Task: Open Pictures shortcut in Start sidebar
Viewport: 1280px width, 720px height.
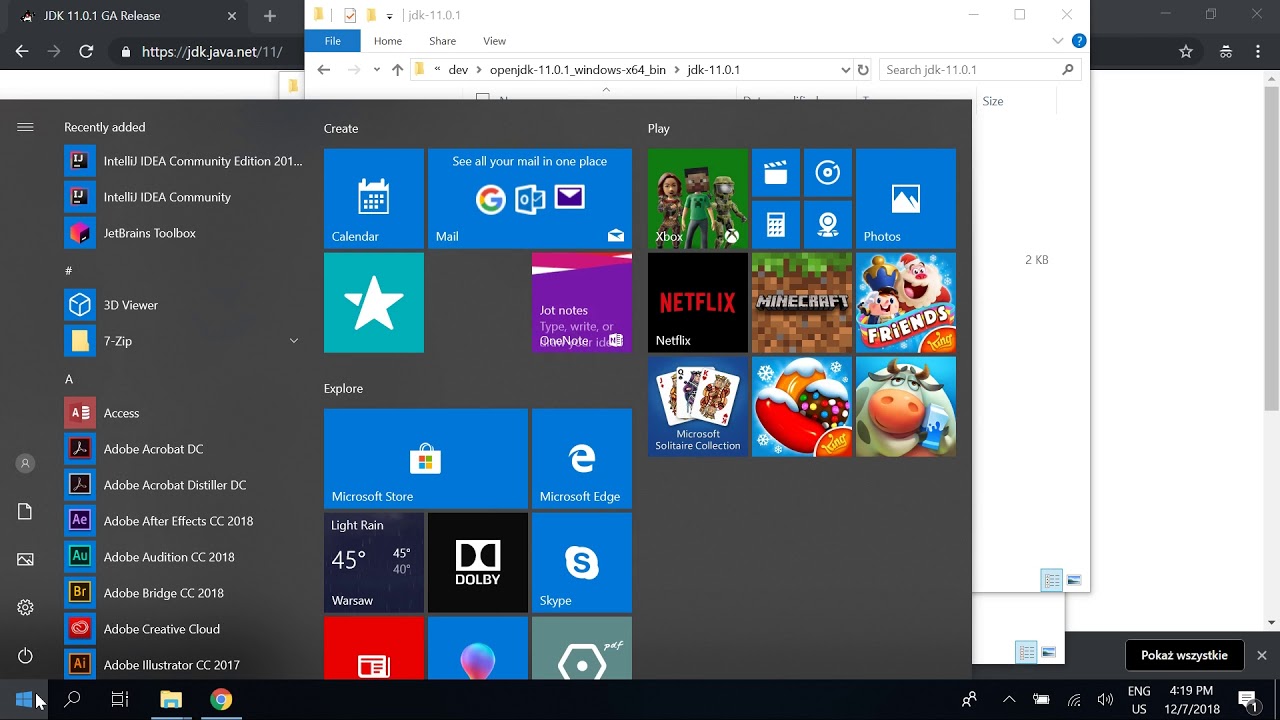Action: [26, 560]
